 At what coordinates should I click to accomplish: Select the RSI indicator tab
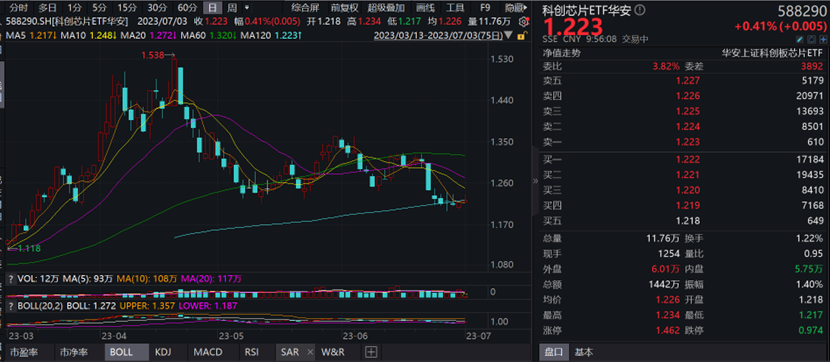tap(252, 352)
